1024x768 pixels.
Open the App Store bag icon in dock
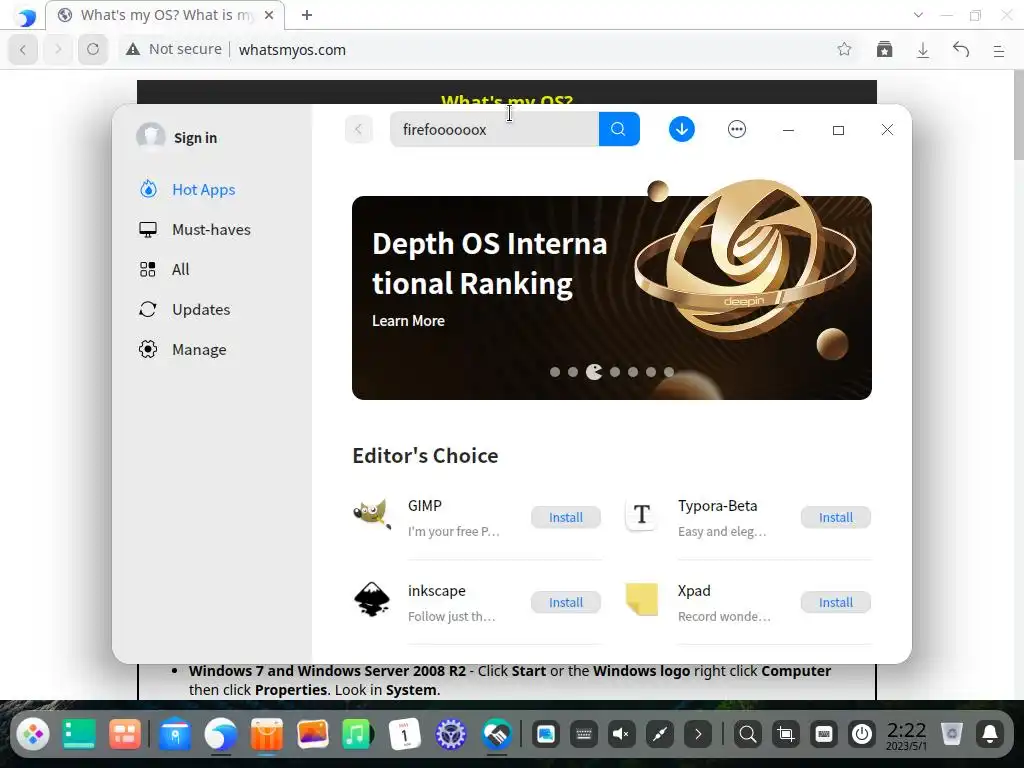[266, 735]
